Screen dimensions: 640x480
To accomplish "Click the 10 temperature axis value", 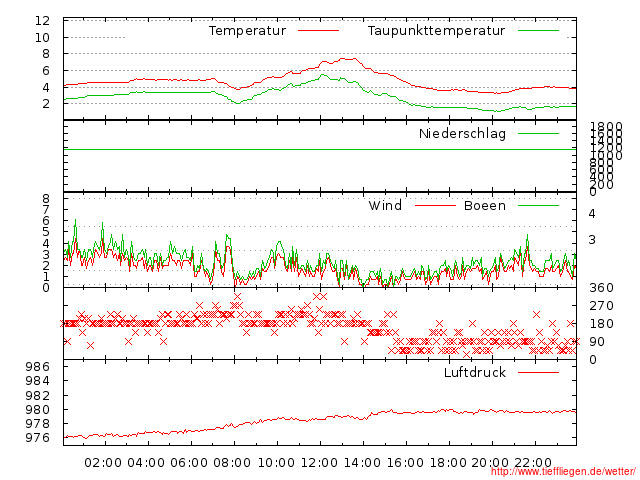I will (42, 38).
